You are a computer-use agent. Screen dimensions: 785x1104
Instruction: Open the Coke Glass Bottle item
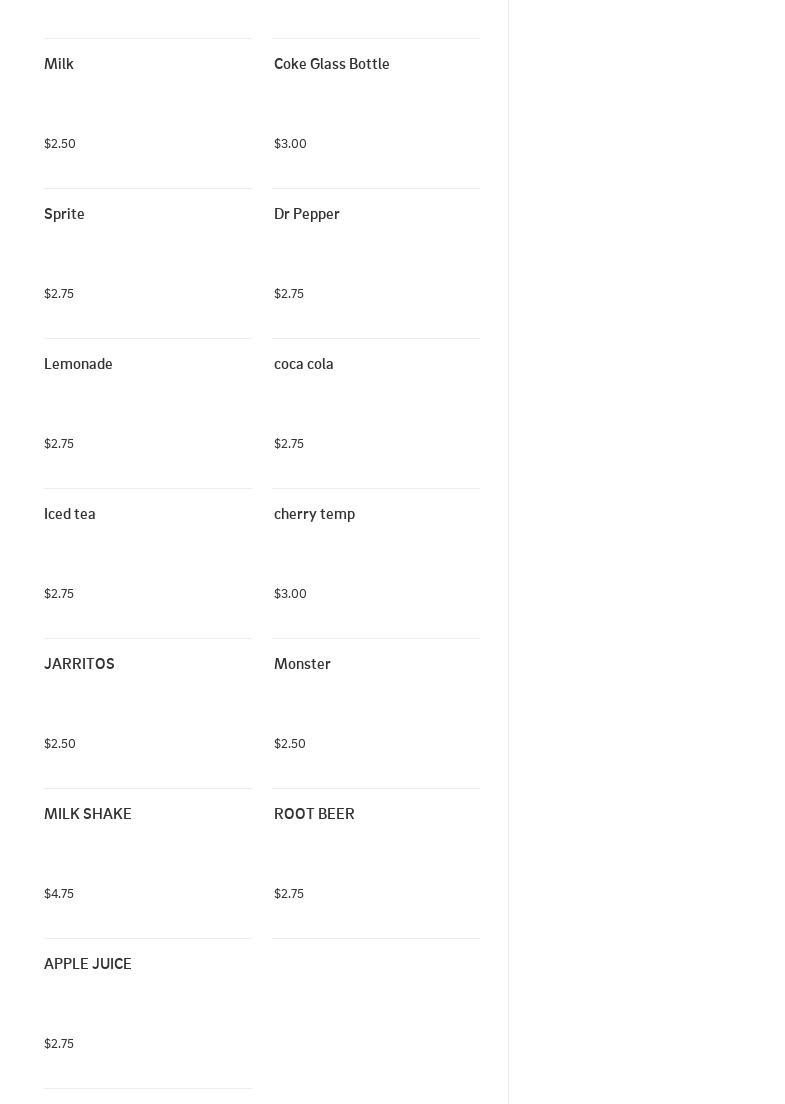pyautogui.click(x=331, y=64)
